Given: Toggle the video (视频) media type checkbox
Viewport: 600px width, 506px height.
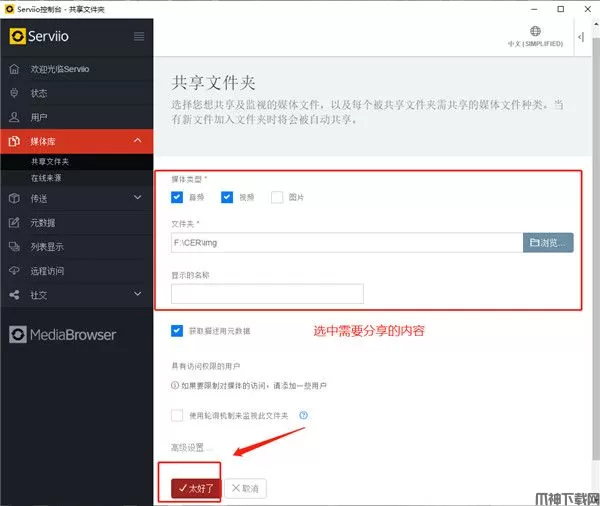Looking at the screenshot, I should click(227, 197).
